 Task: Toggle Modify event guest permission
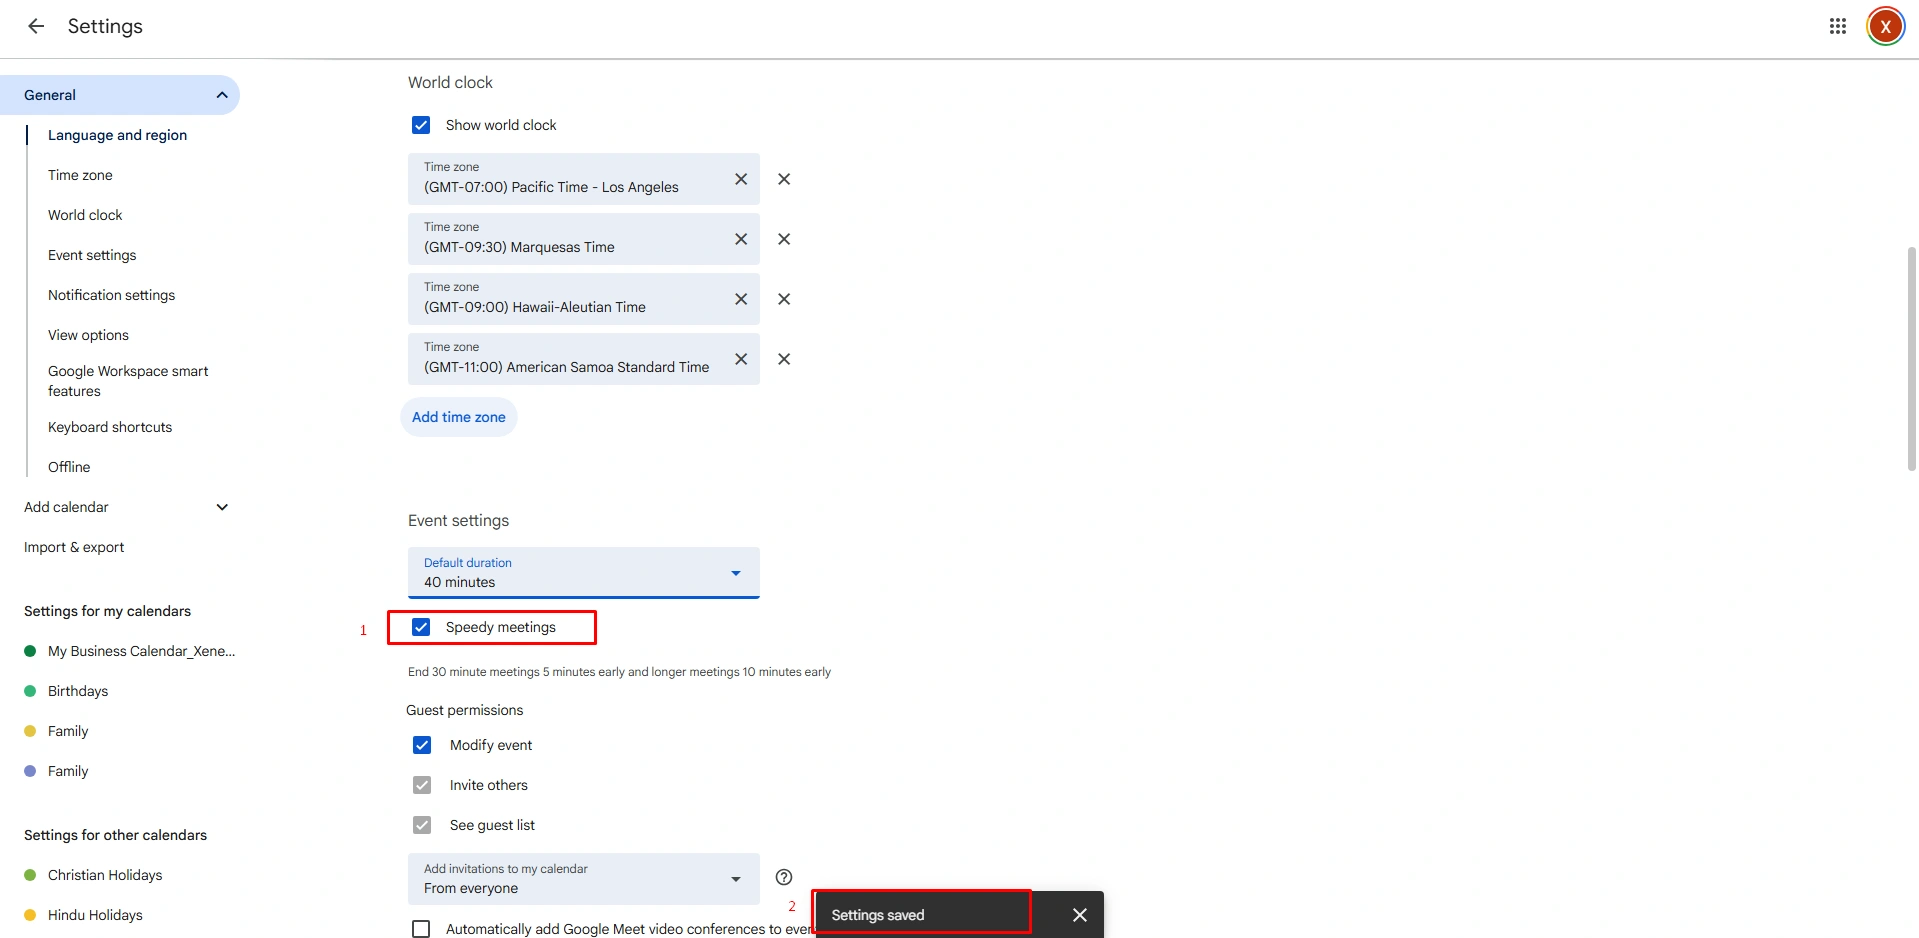[x=422, y=745]
